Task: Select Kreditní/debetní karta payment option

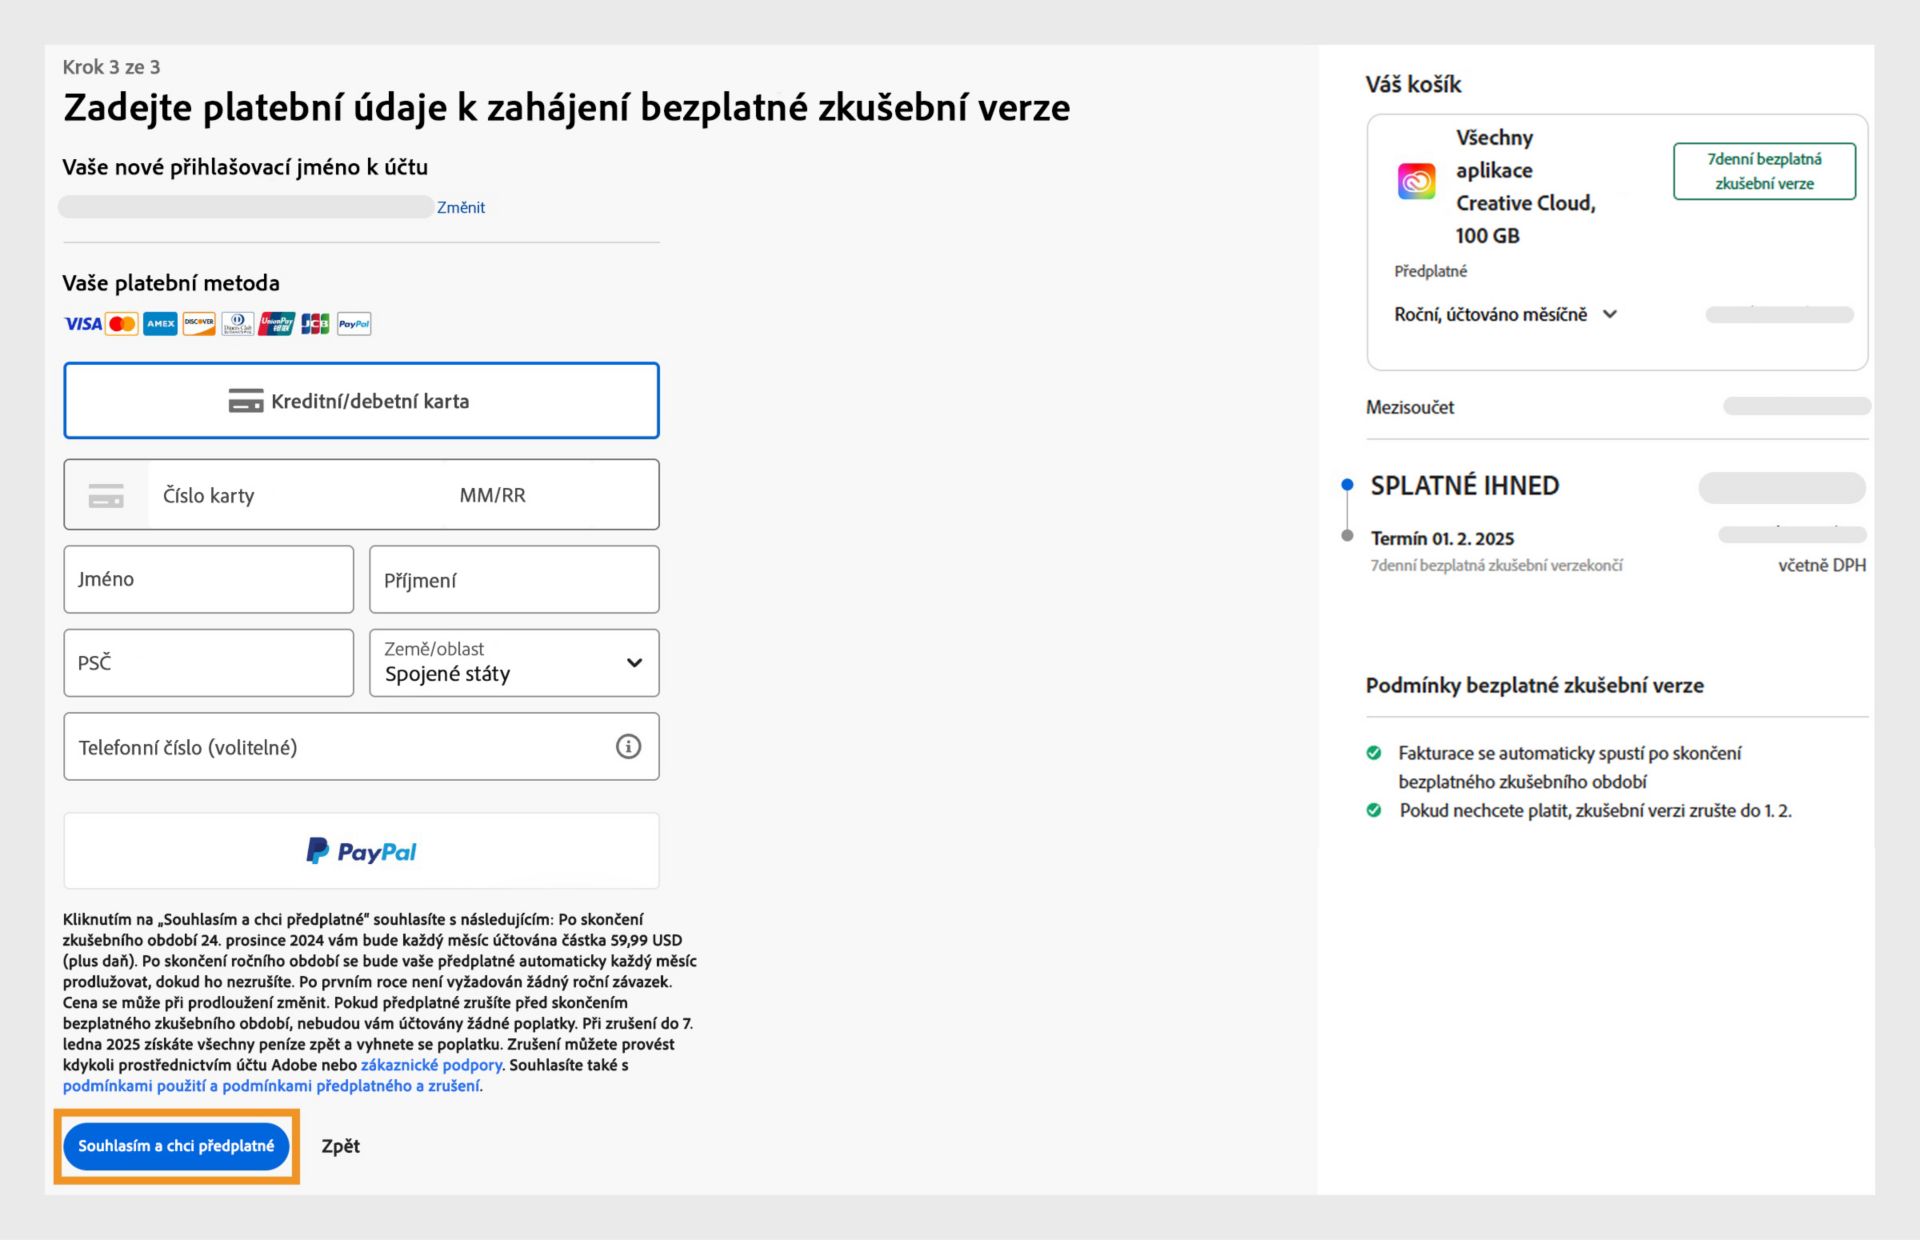Action: coord(361,401)
